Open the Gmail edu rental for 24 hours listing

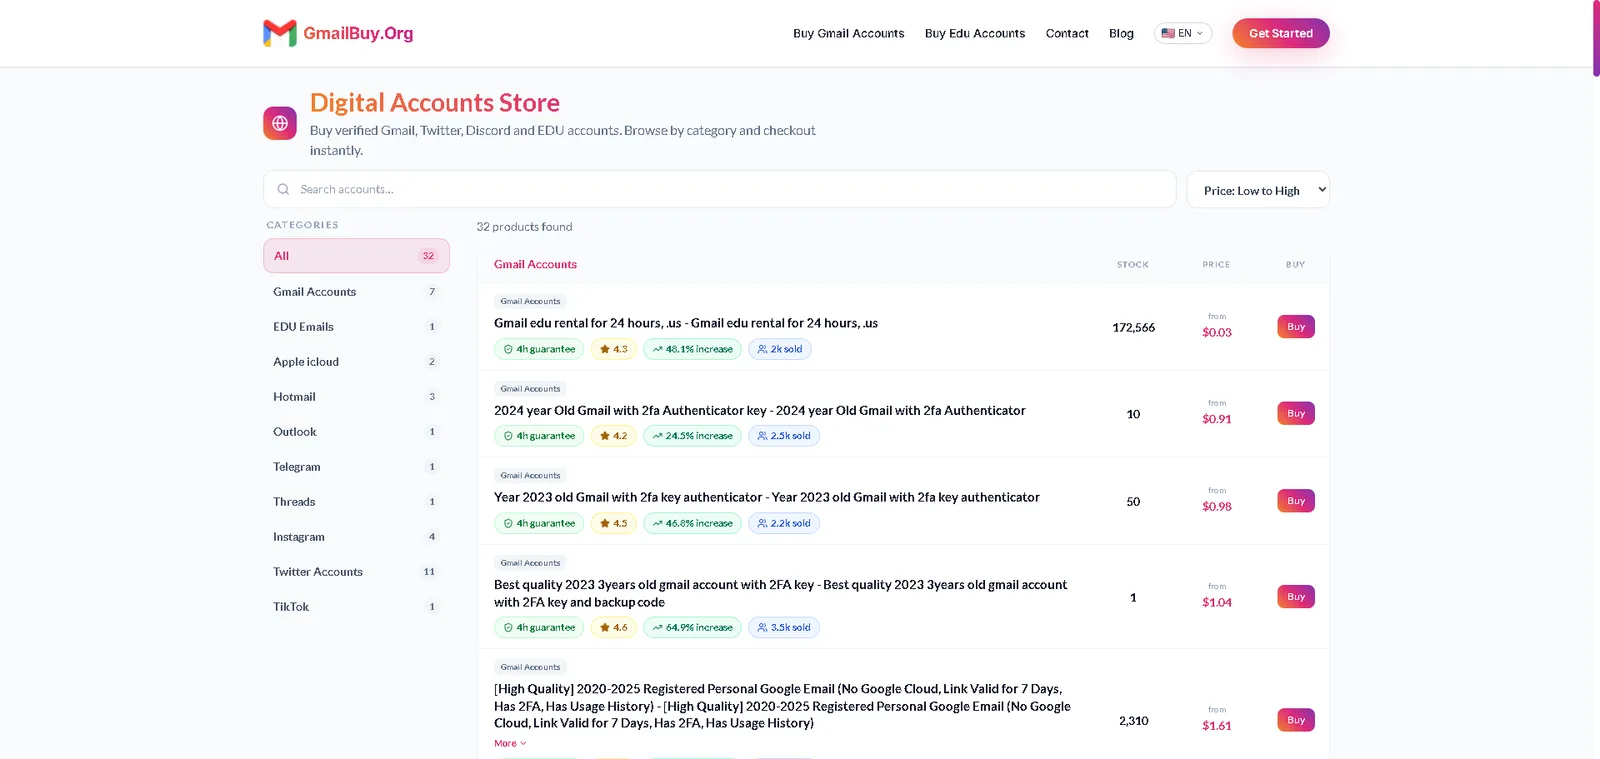[686, 323]
